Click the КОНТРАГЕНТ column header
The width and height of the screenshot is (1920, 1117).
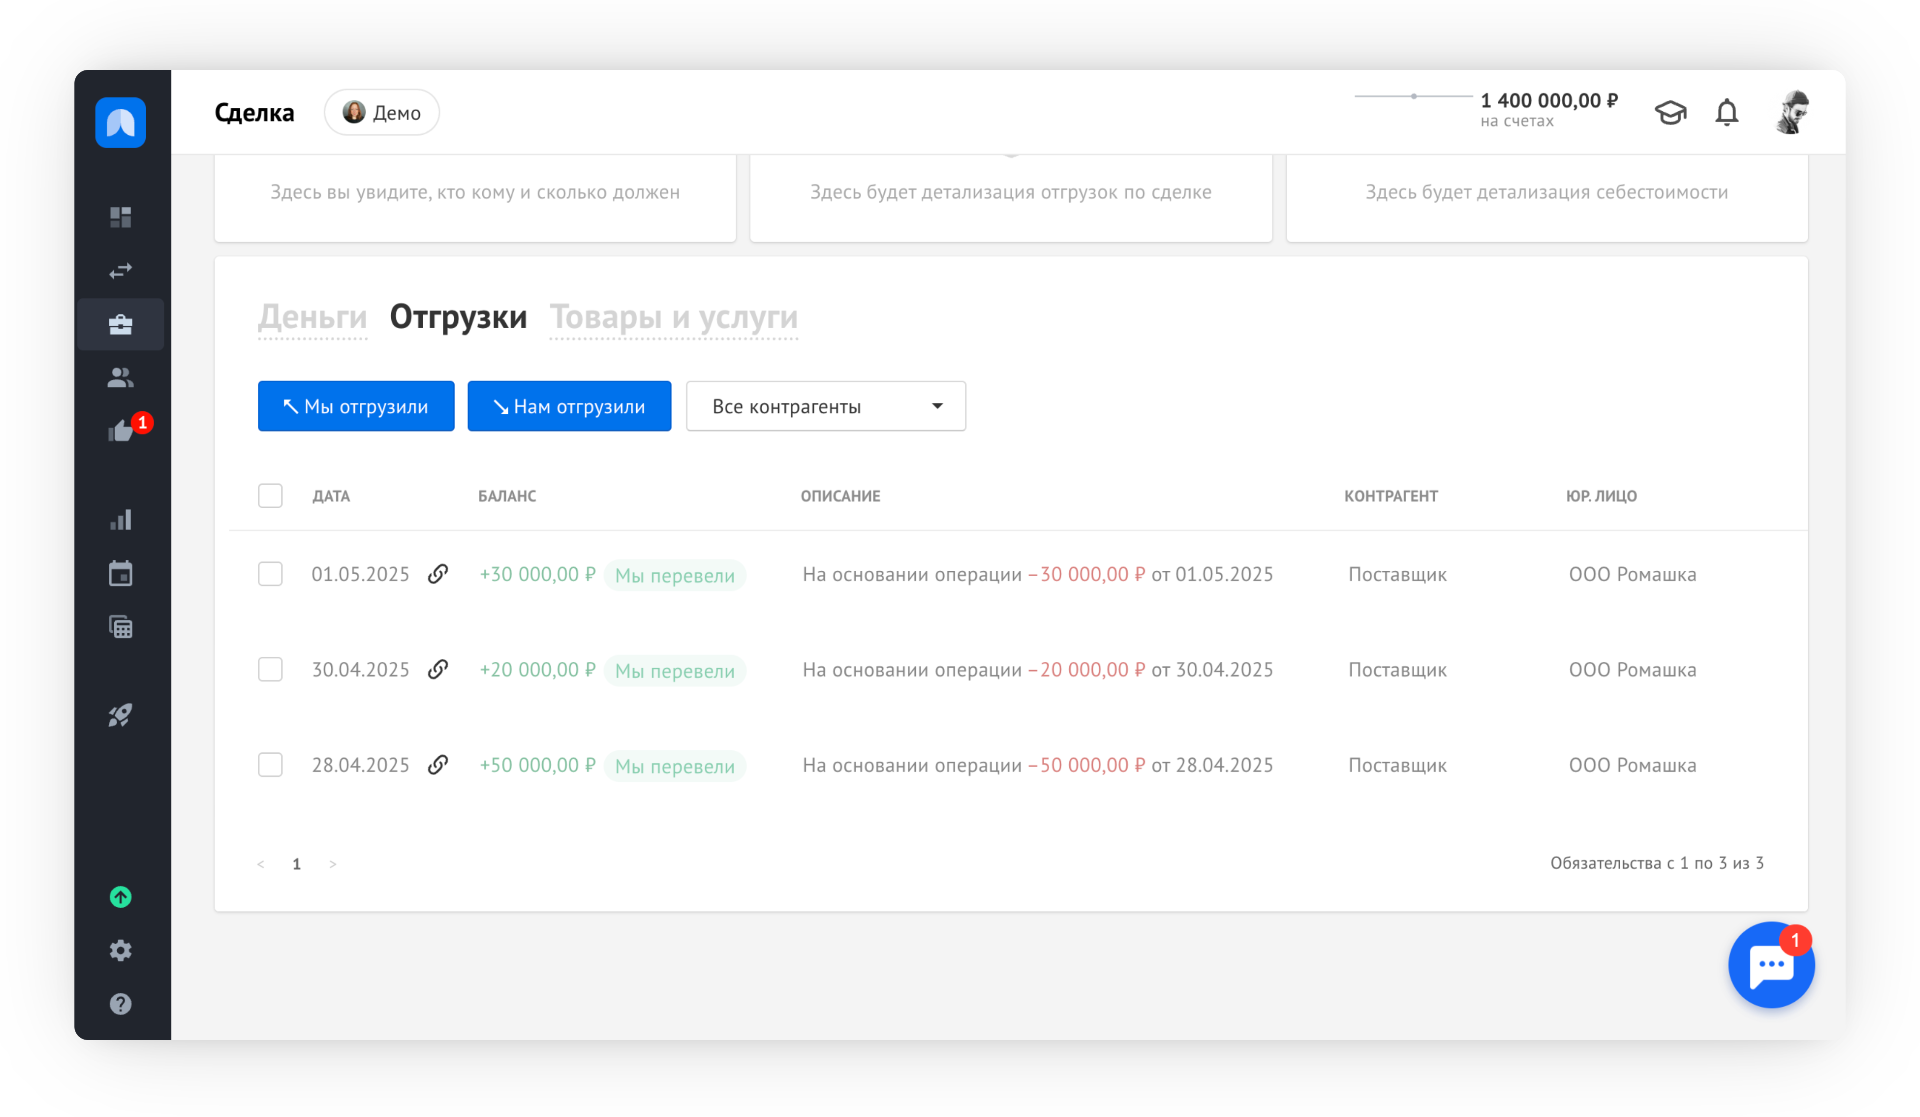coord(1391,496)
